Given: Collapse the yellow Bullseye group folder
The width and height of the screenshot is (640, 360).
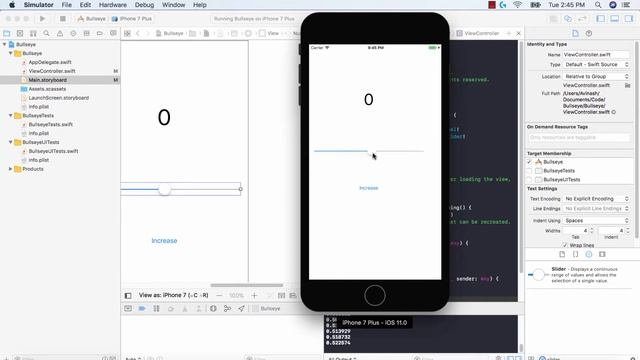Looking at the screenshot, I should click(x=11, y=53).
